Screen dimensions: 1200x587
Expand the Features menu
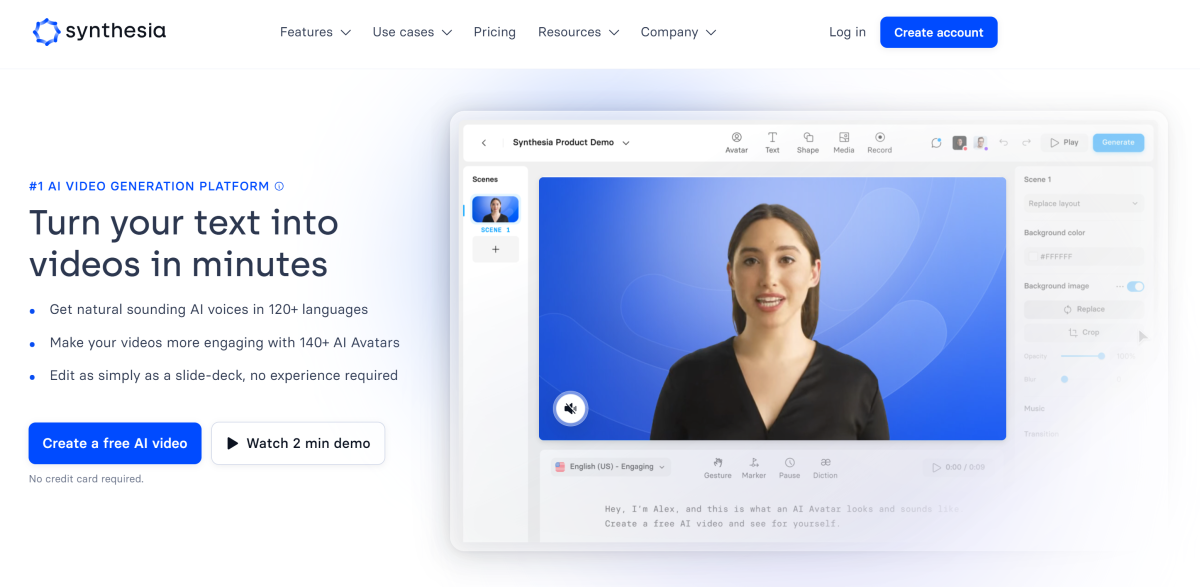click(x=315, y=32)
